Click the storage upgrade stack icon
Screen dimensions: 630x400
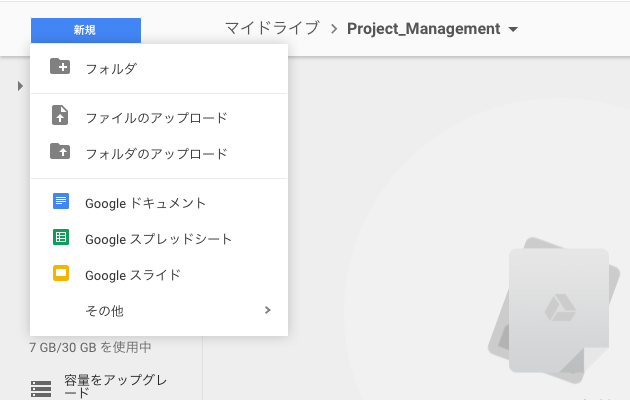[x=41, y=389]
